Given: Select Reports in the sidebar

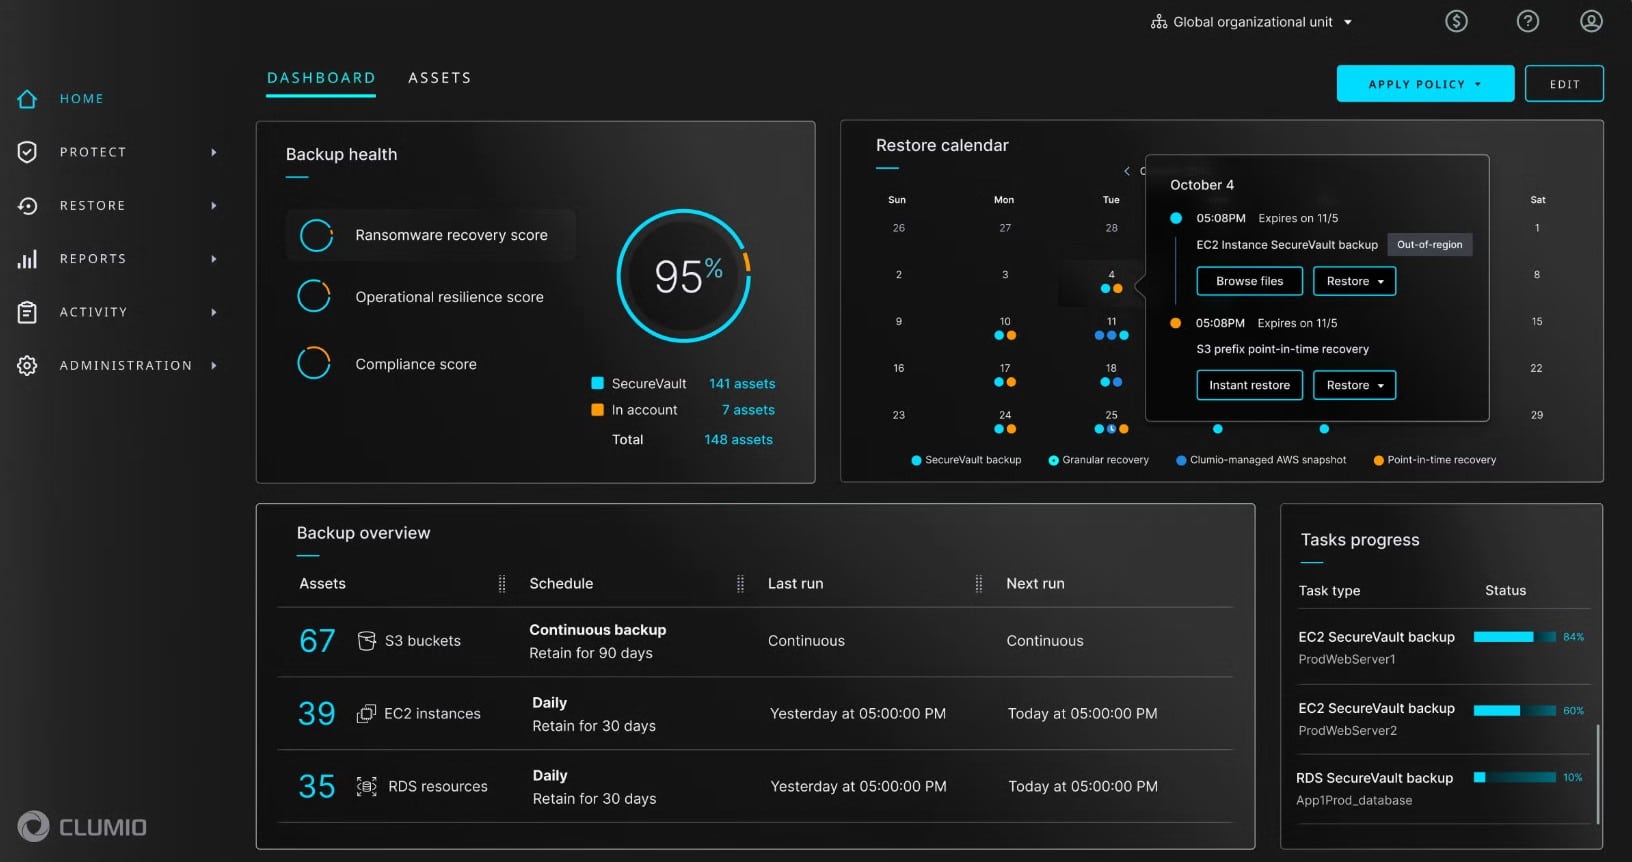Looking at the screenshot, I should tap(93, 259).
